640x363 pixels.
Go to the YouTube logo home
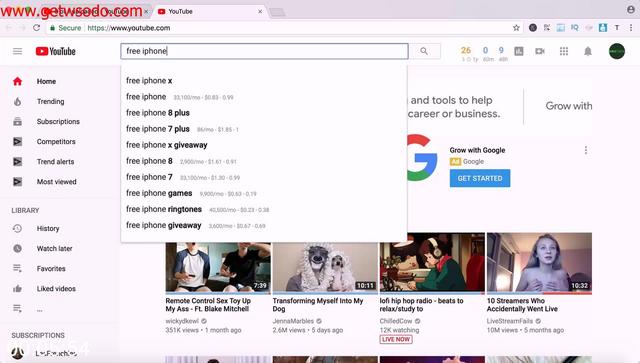[x=56, y=51]
